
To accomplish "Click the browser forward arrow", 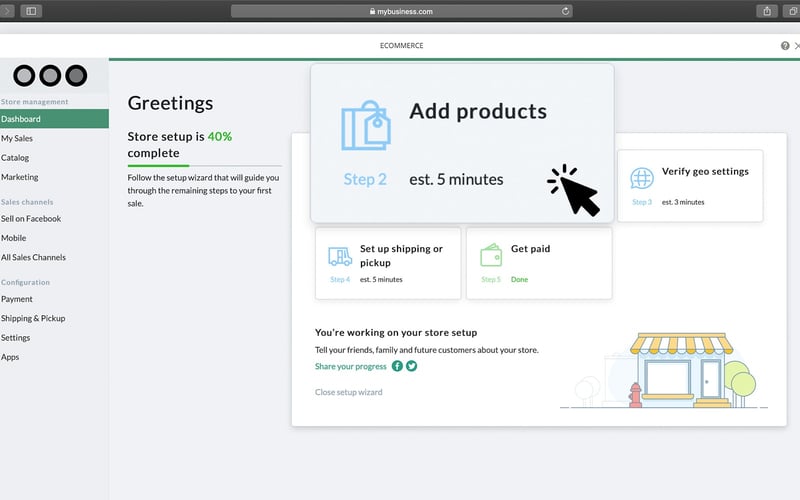I will 7,11.
